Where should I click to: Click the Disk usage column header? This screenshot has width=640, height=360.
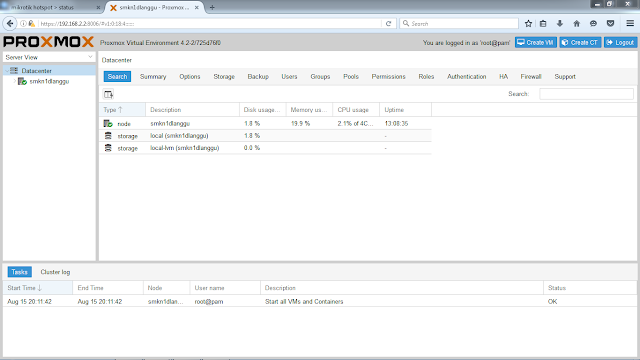pyautogui.click(x=262, y=110)
